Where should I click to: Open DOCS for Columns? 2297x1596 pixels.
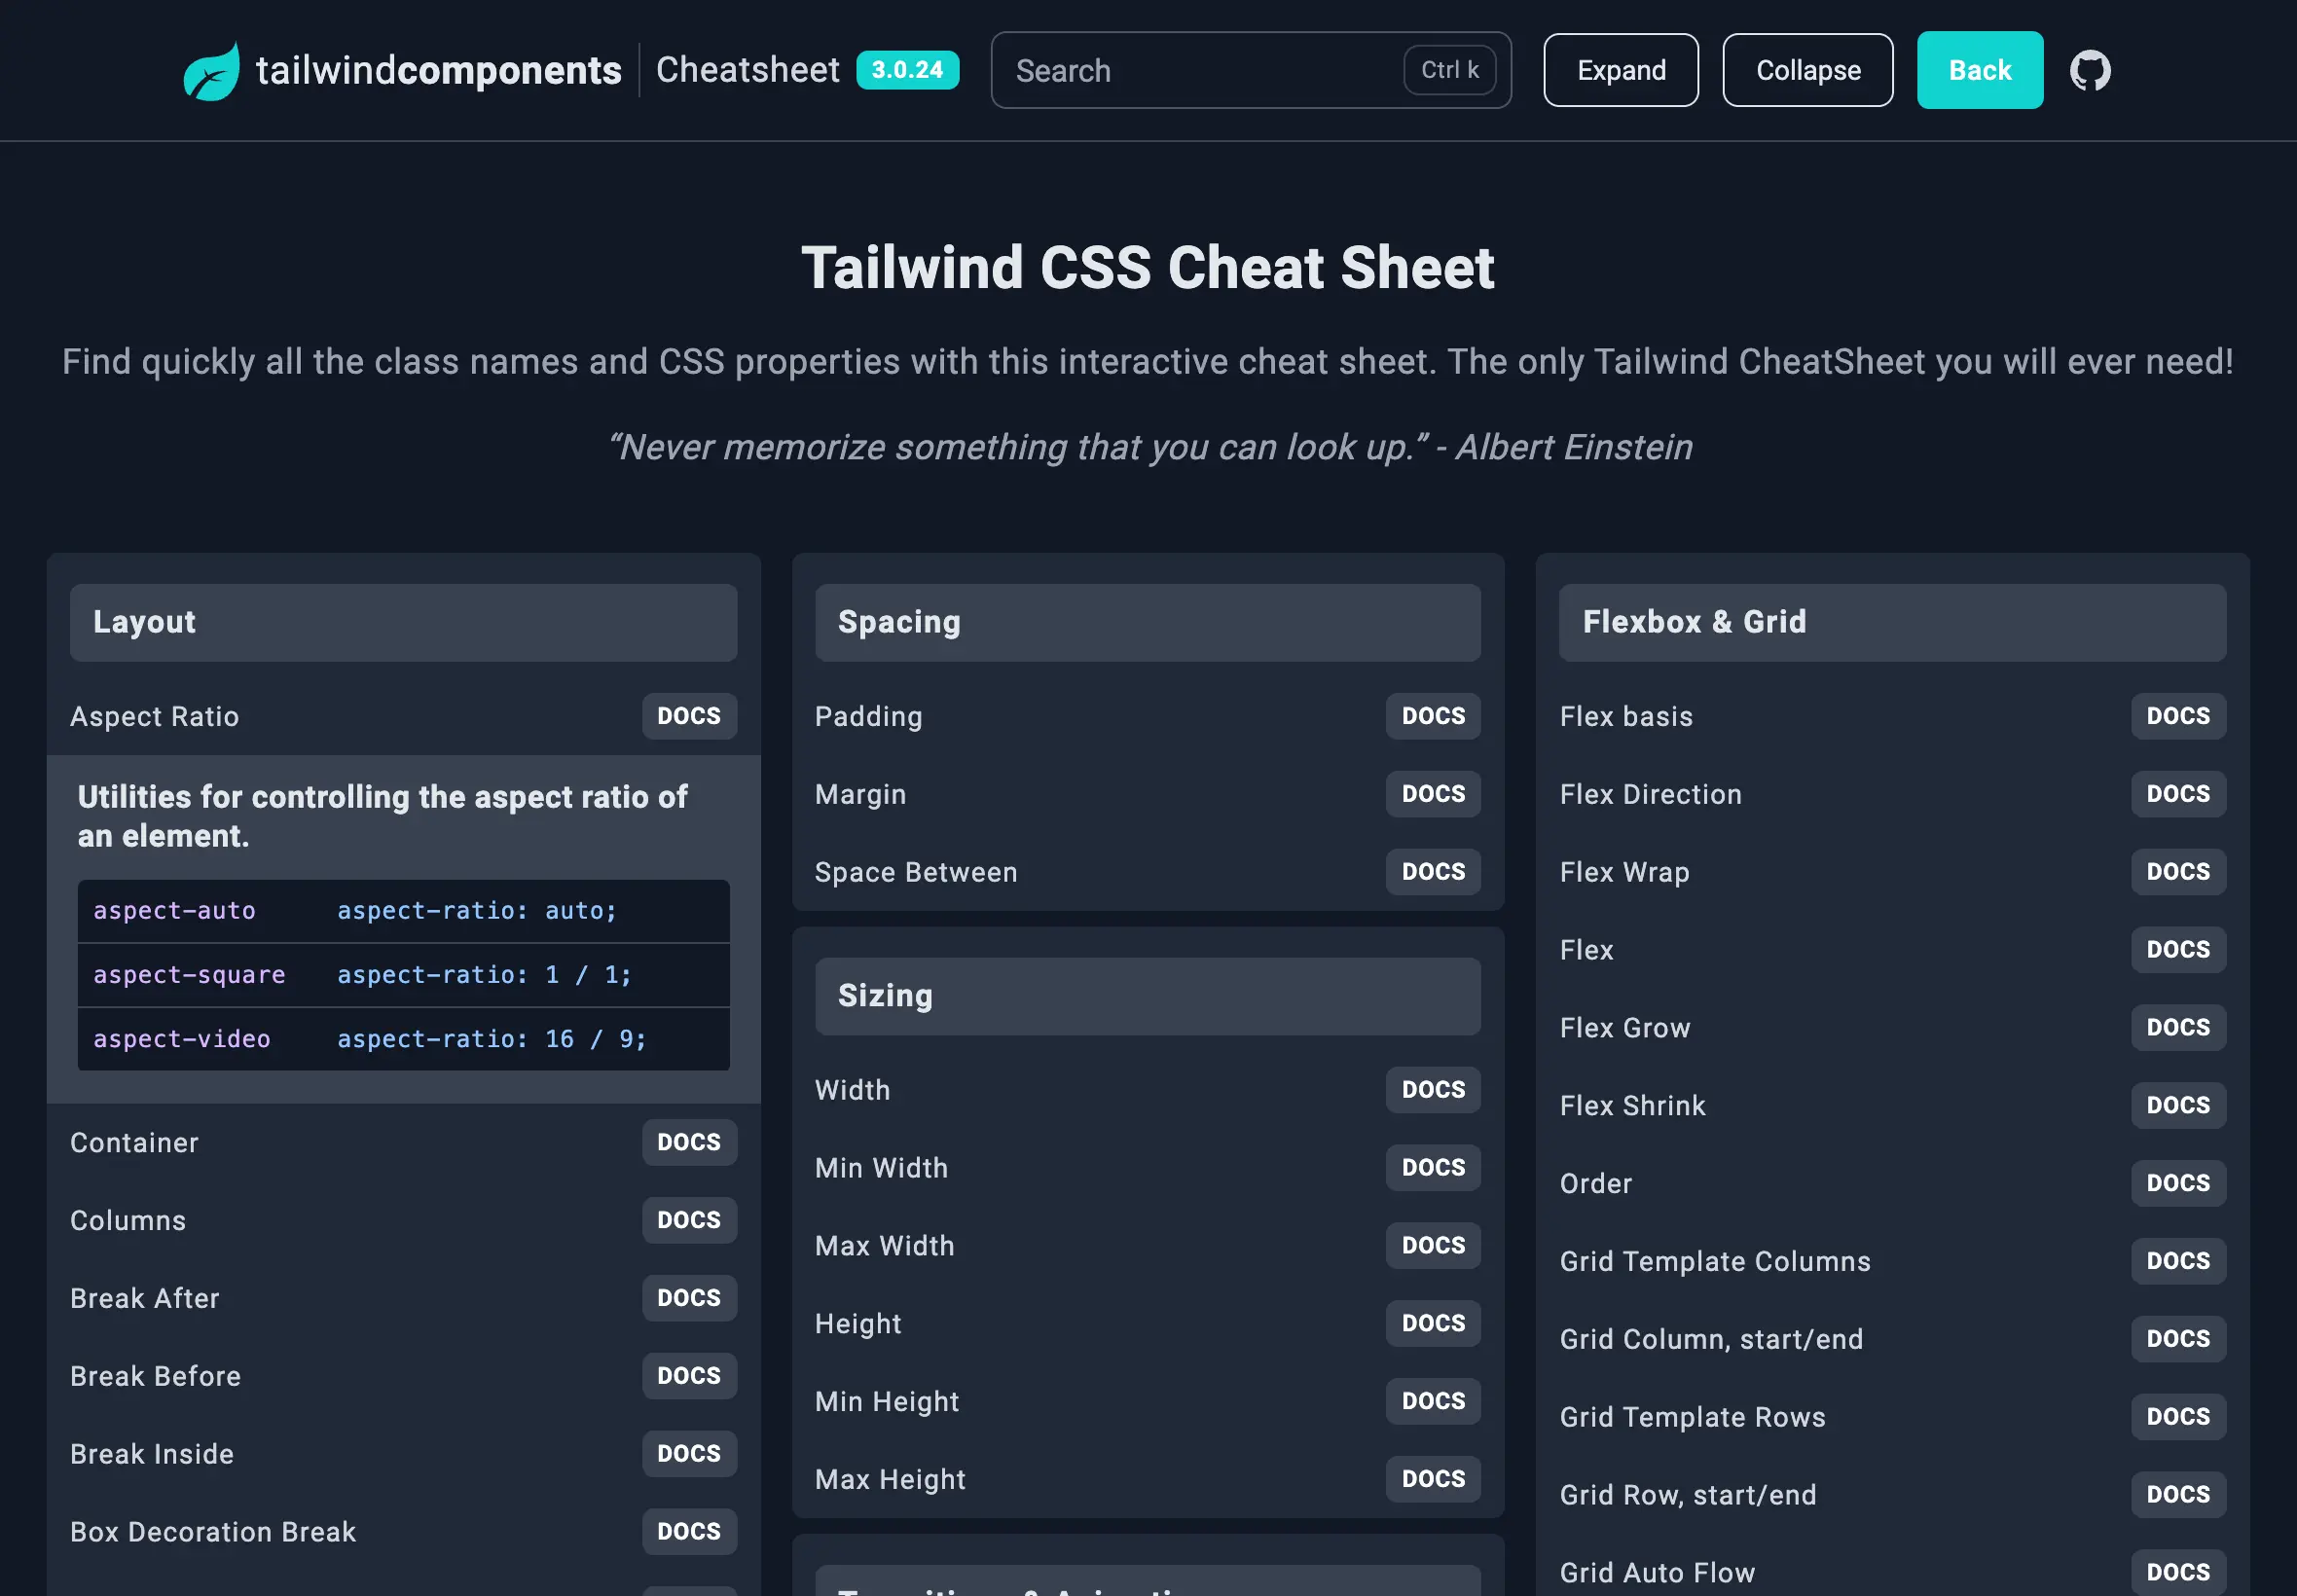click(689, 1220)
